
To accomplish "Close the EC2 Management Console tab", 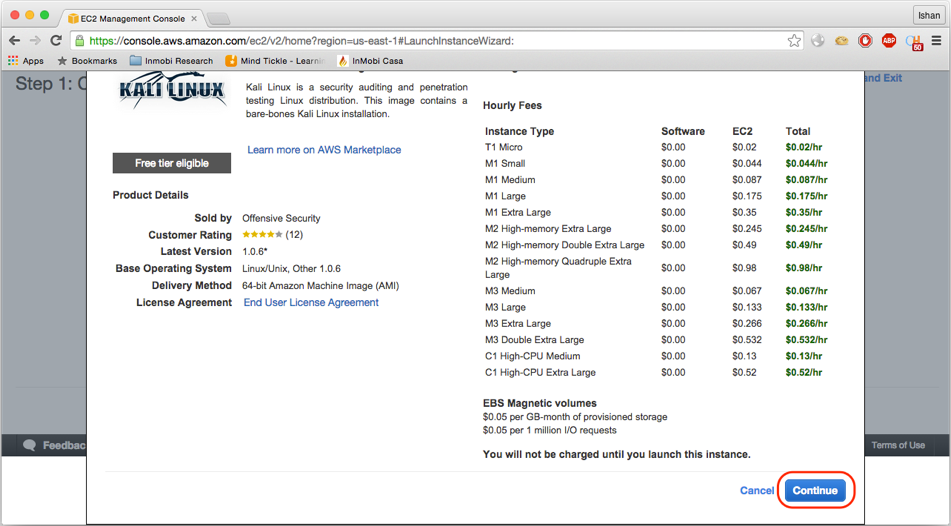I will (194, 19).
